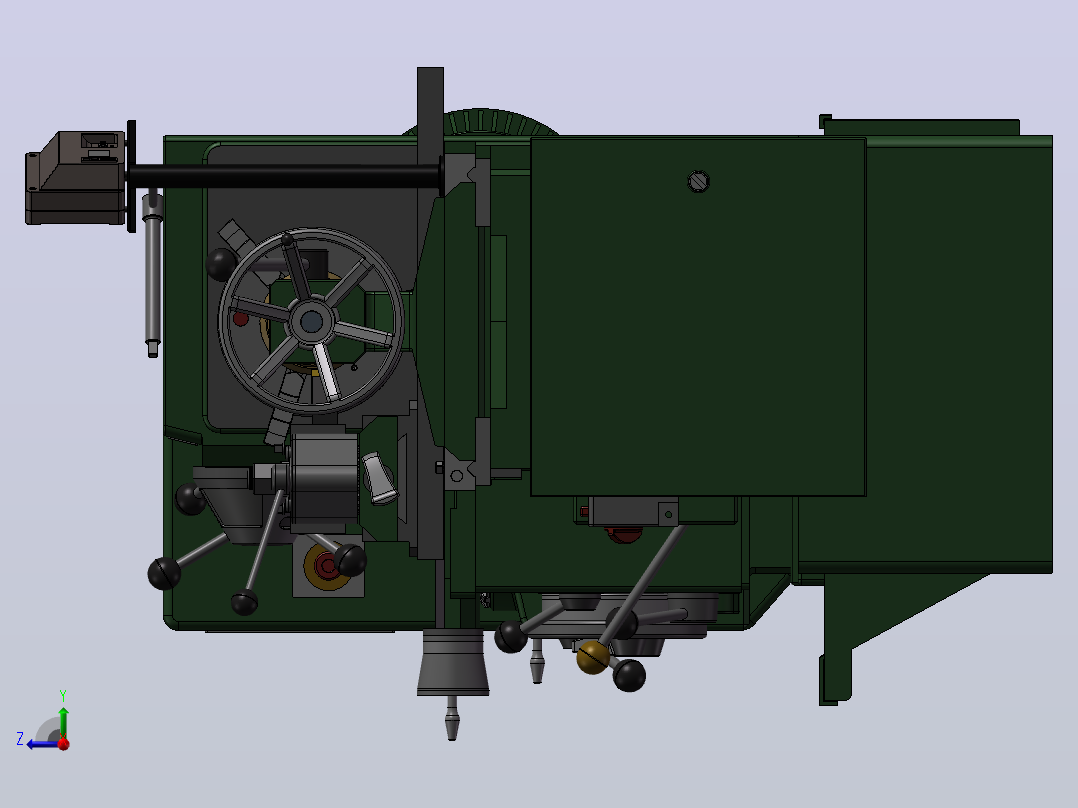Select the silver cylindrical handle near the dark block
This screenshot has width=1078, height=808.
coord(380,479)
